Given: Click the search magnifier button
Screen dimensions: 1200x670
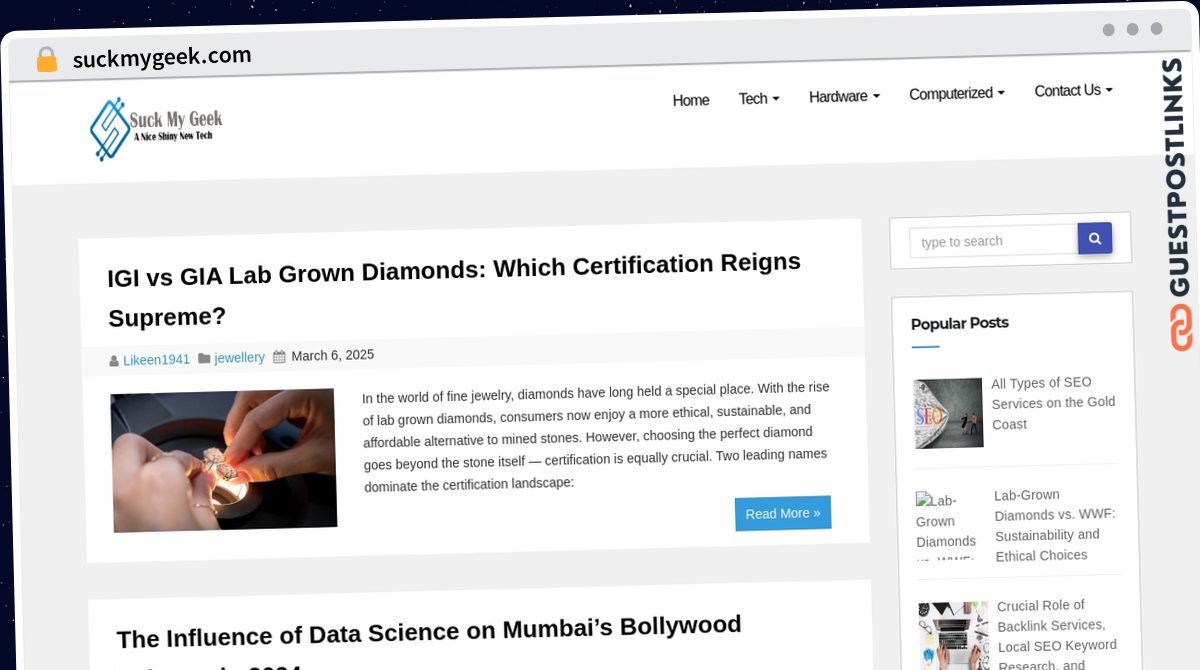Looking at the screenshot, I should tap(1094, 238).
